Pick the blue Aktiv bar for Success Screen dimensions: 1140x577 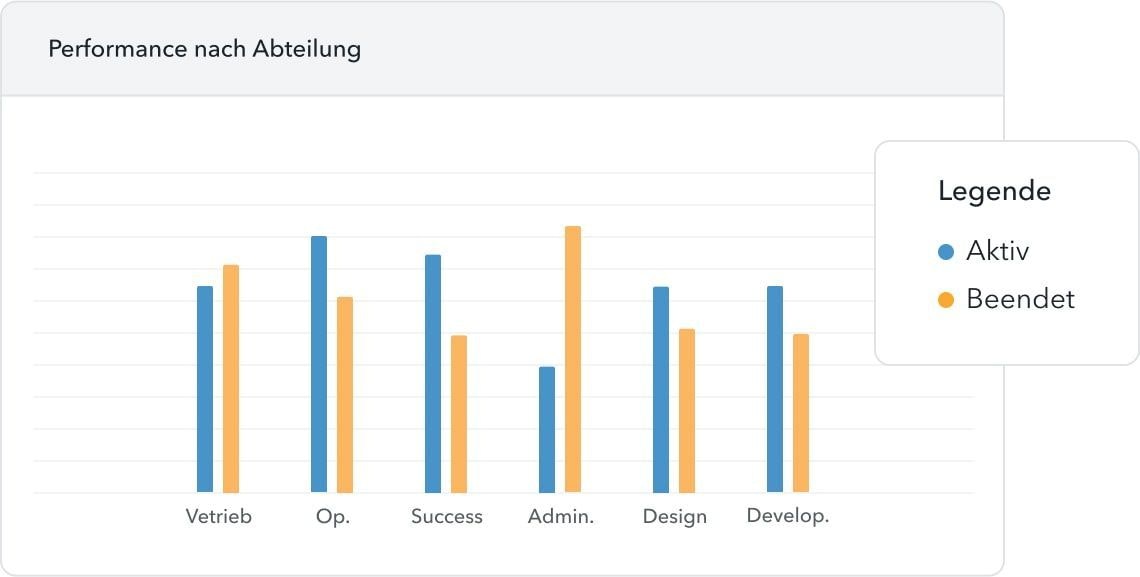[x=433, y=373]
